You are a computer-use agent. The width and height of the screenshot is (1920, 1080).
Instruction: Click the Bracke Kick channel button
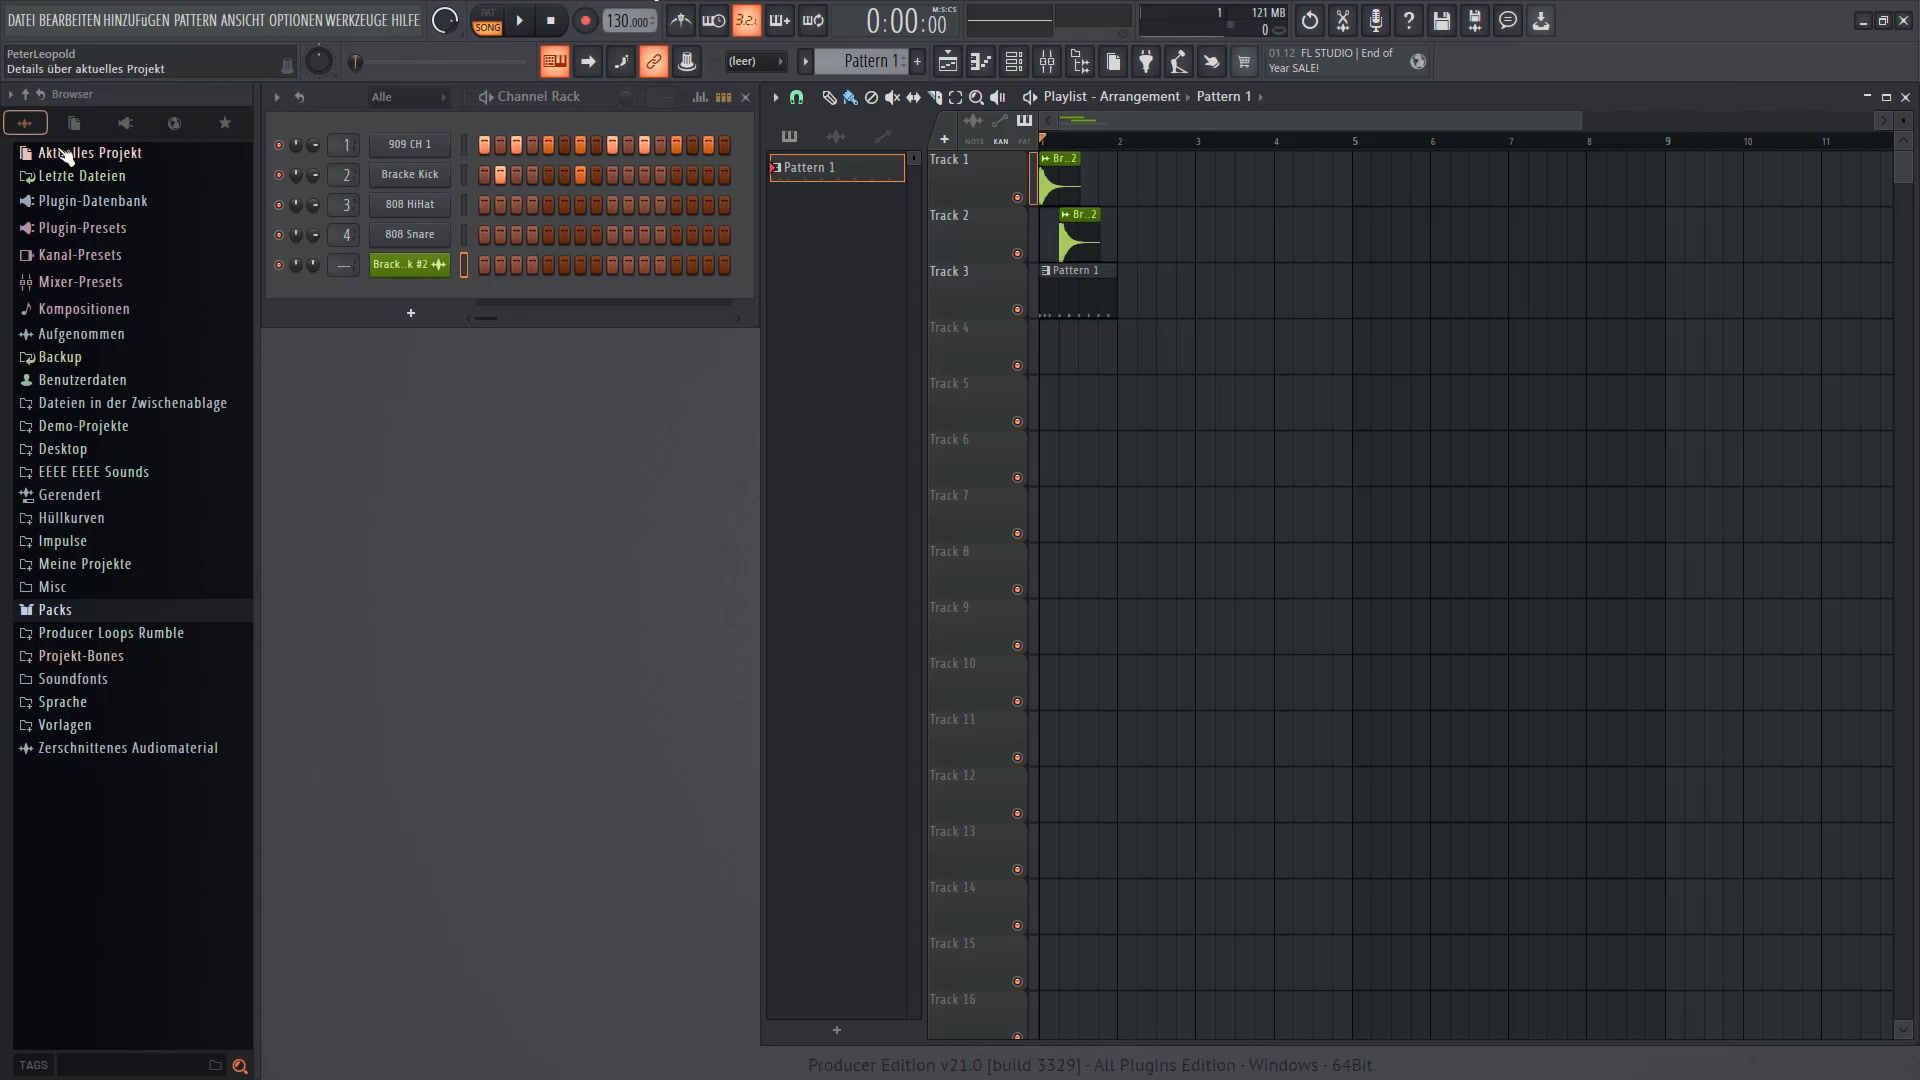(409, 175)
